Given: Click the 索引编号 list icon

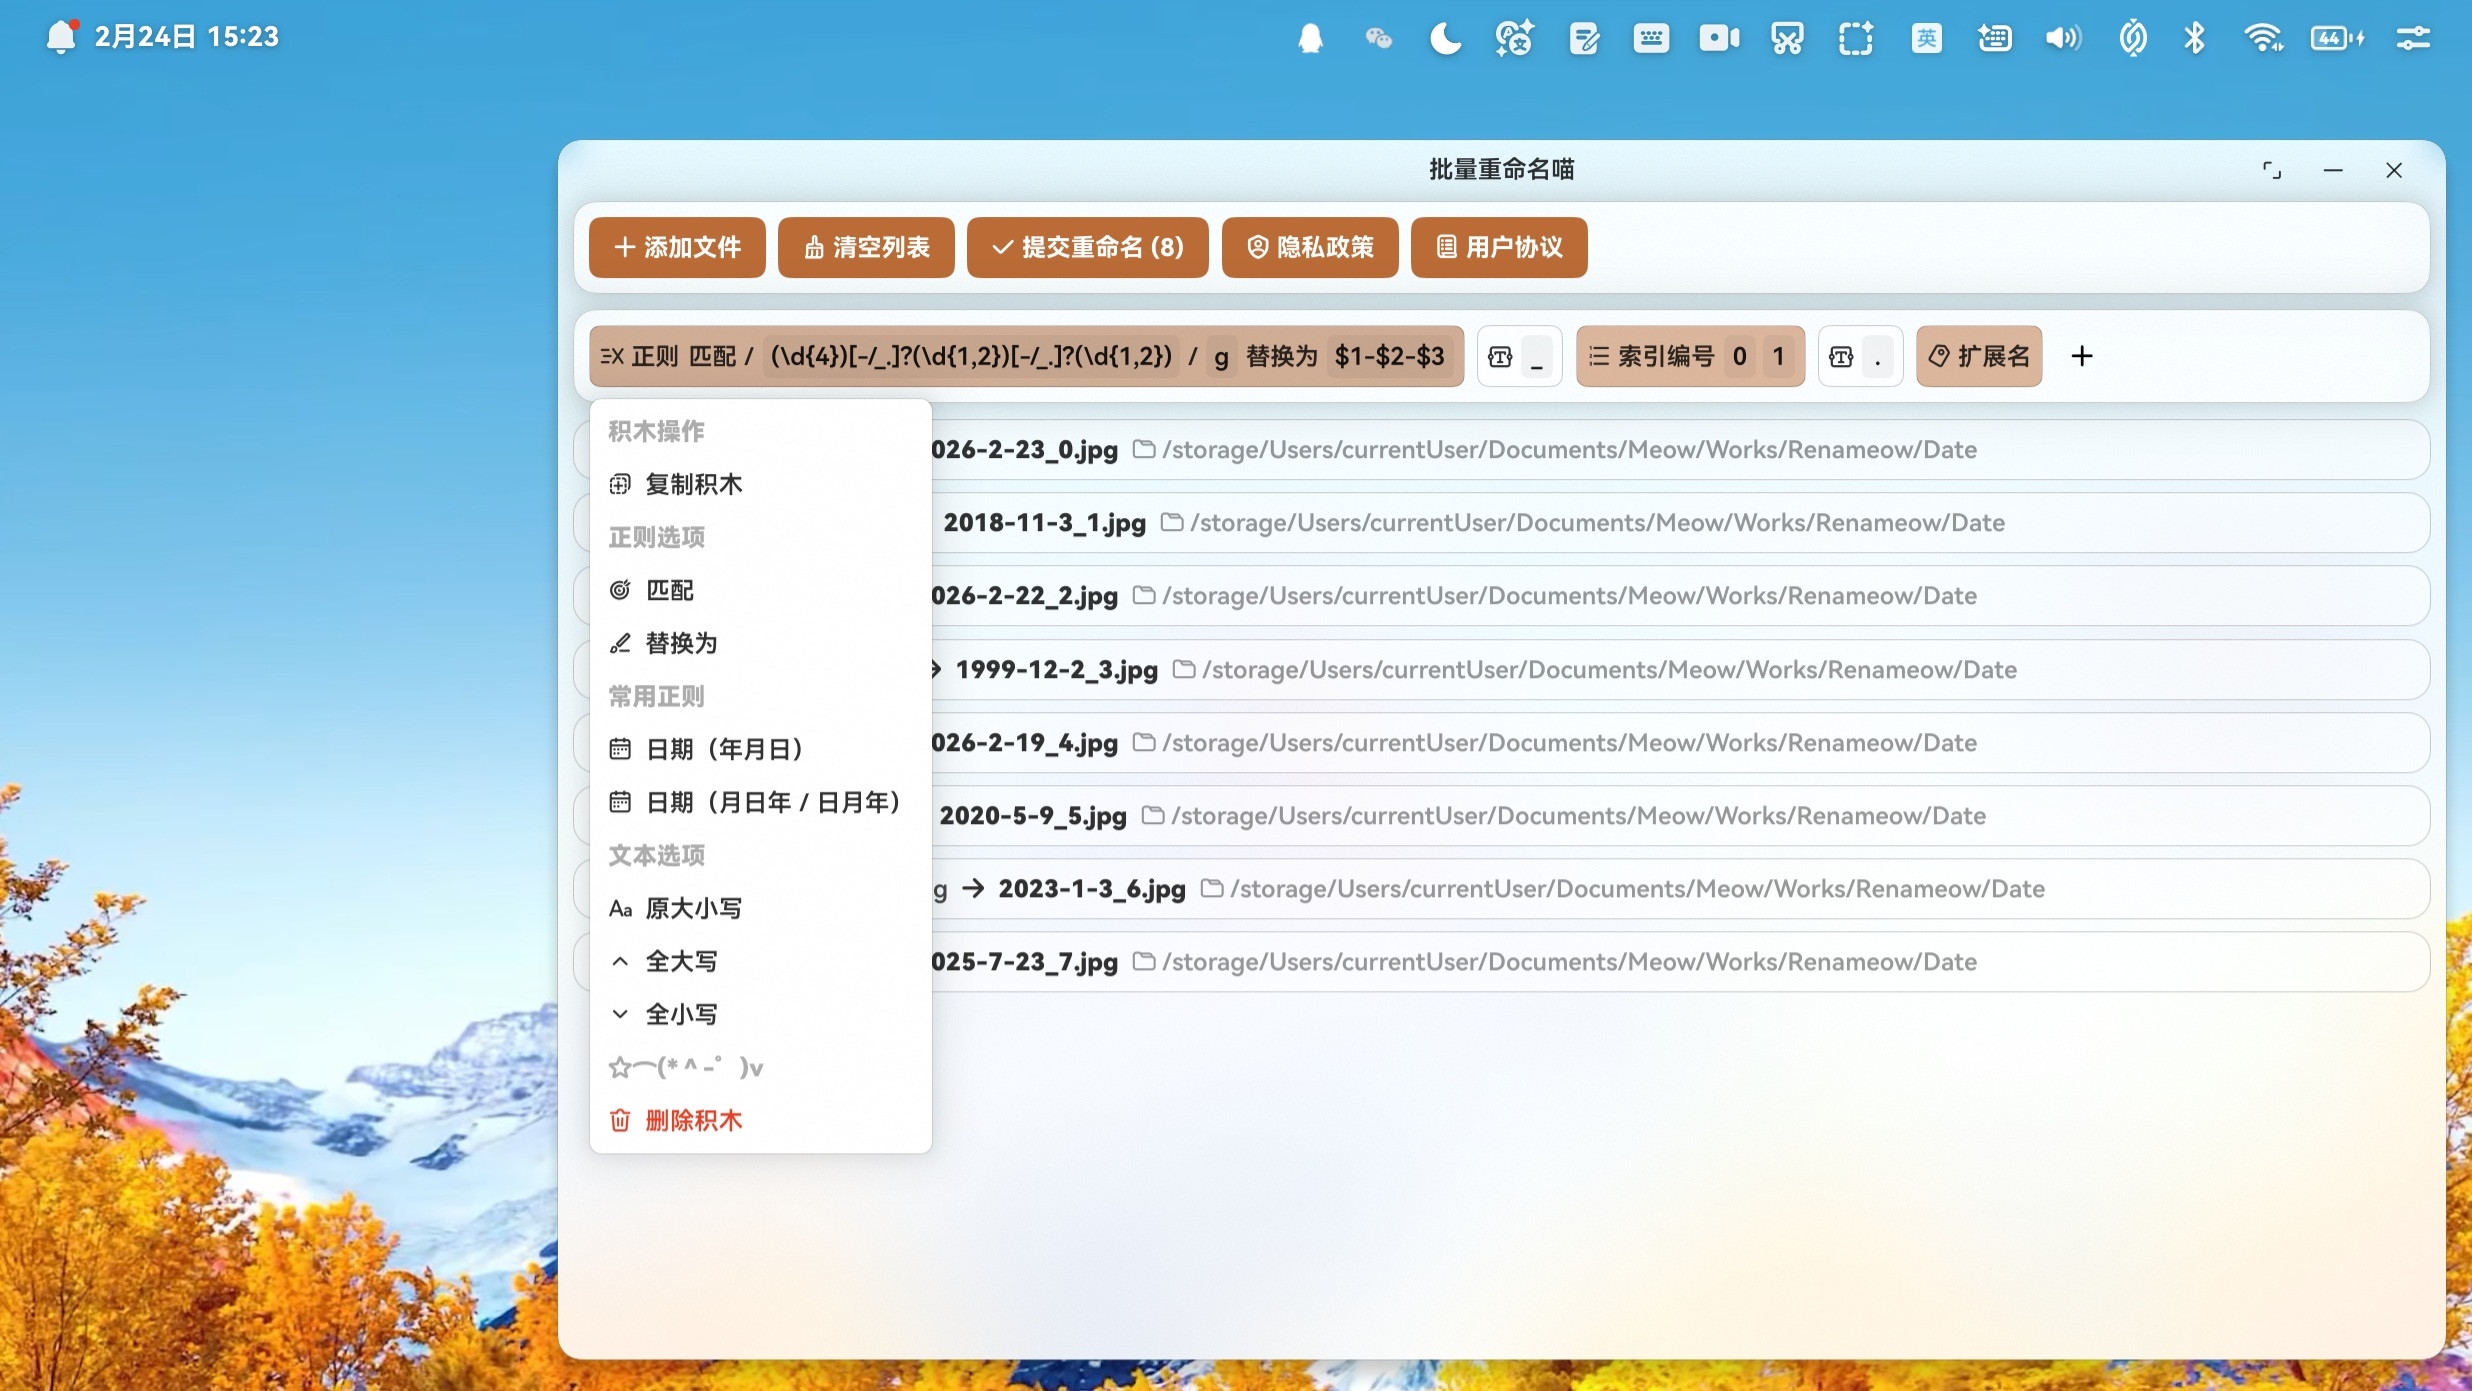Looking at the screenshot, I should [1600, 356].
